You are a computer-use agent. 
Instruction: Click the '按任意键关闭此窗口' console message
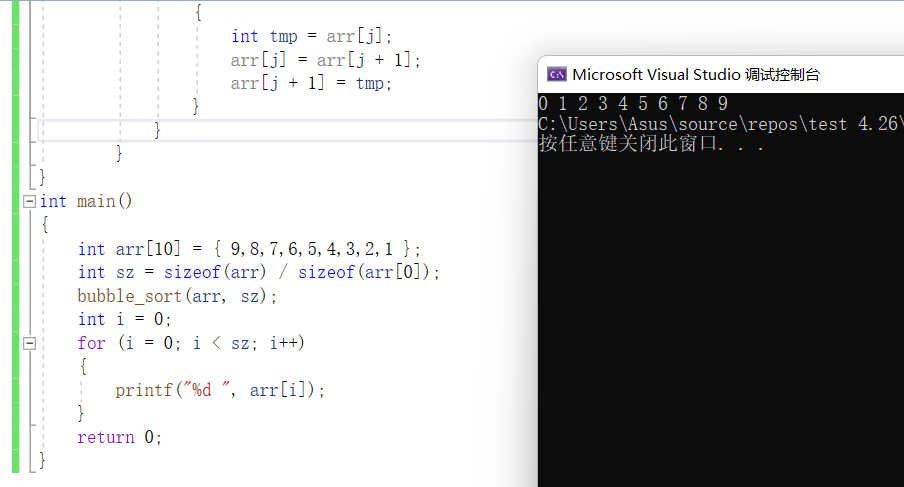coord(651,144)
